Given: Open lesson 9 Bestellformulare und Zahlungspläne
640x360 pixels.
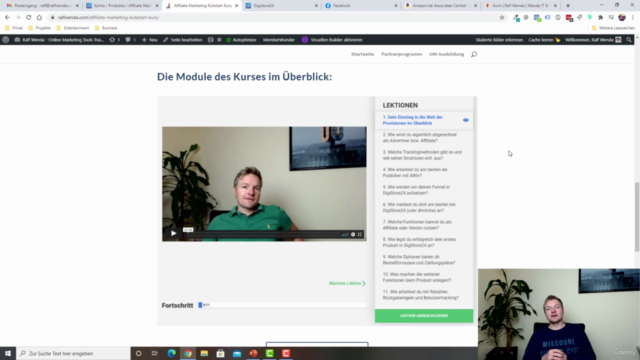Looking at the screenshot, I should tap(419, 260).
